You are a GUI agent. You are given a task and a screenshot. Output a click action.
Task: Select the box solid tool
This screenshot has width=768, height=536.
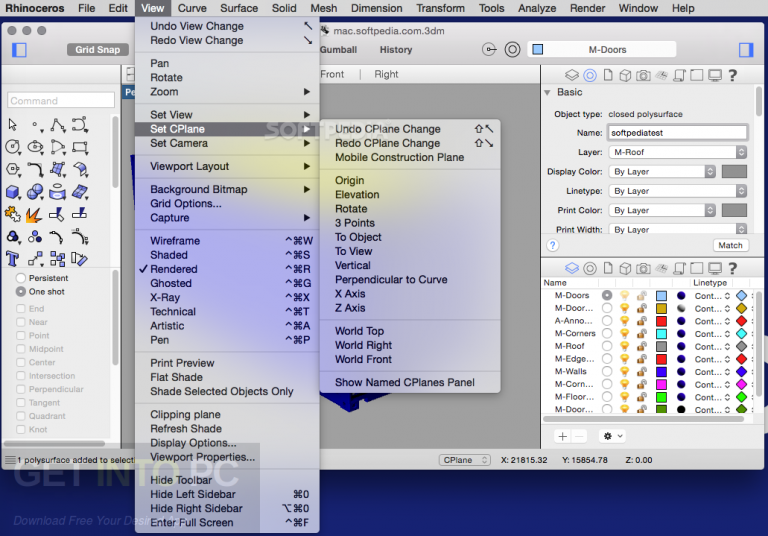coord(13,192)
